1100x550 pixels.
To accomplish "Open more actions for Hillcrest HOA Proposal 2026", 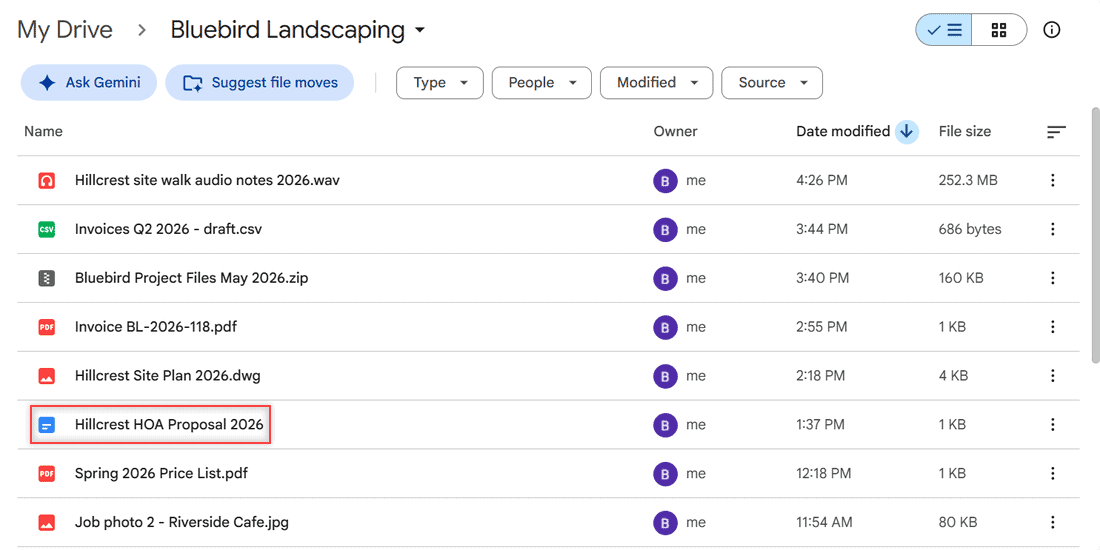I will click(1052, 424).
